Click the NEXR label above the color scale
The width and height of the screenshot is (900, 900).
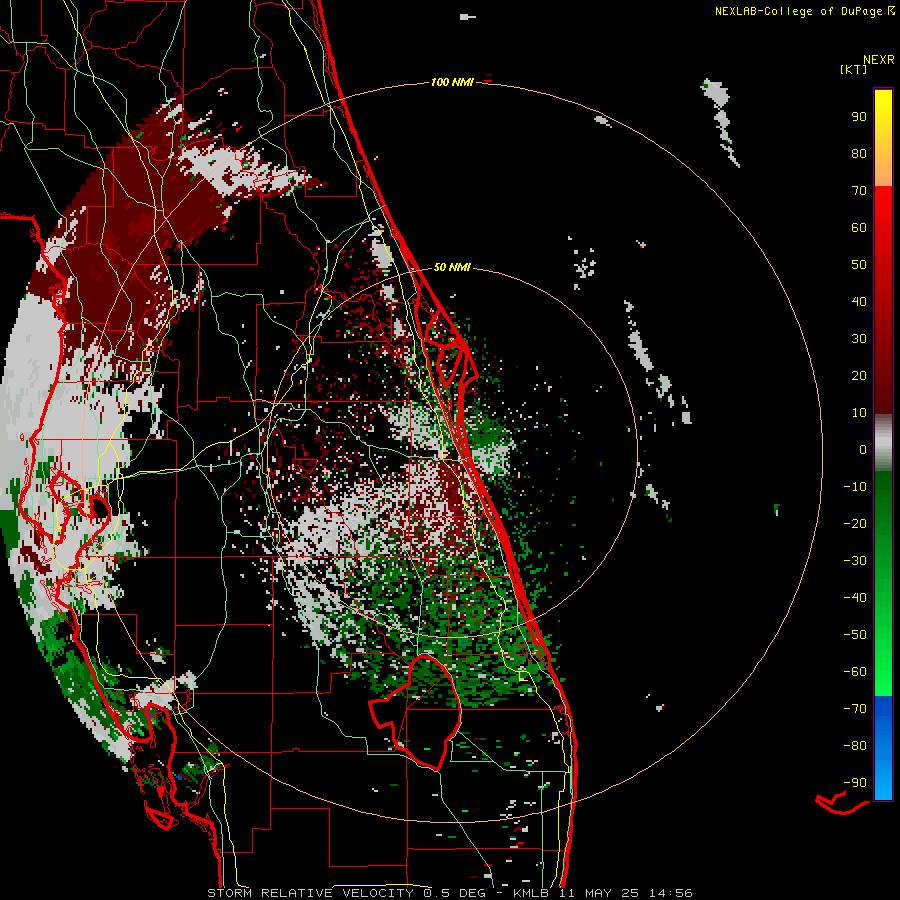pos(879,60)
